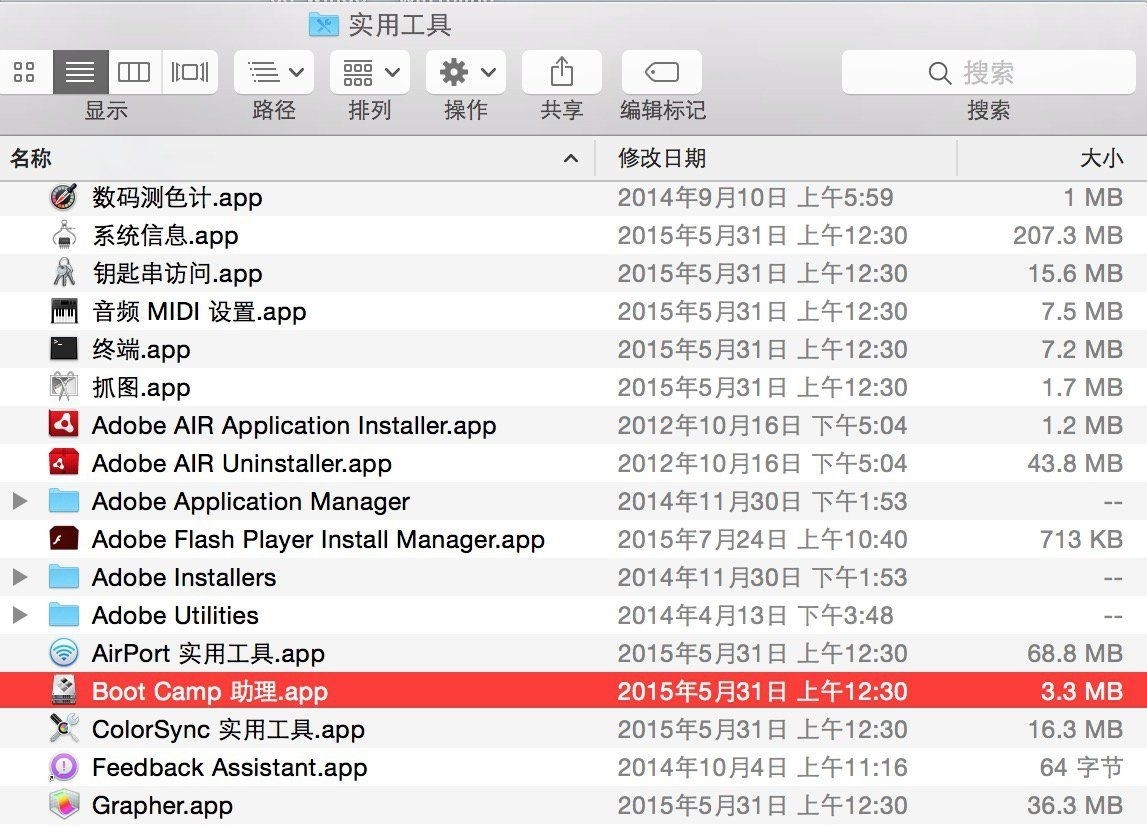Open the Action (操作) gear menu
1147x826 pixels.
pos(465,72)
